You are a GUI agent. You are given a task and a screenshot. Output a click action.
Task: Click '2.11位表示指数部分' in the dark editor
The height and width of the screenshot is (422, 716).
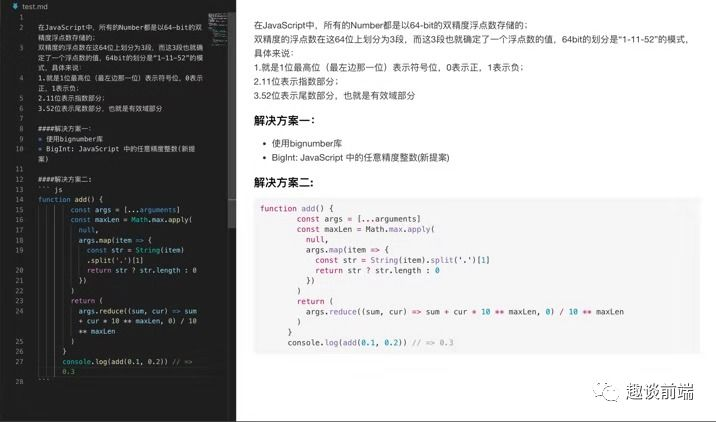[71, 98]
